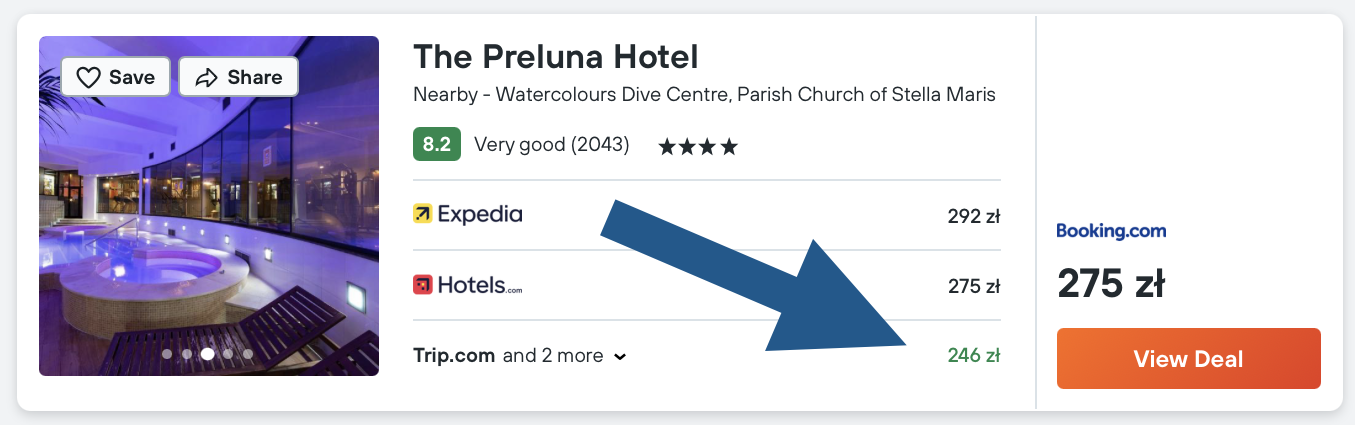Click the Hotels.com 275 zł price
Screen dimensions: 1355x425
pos(973,286)
